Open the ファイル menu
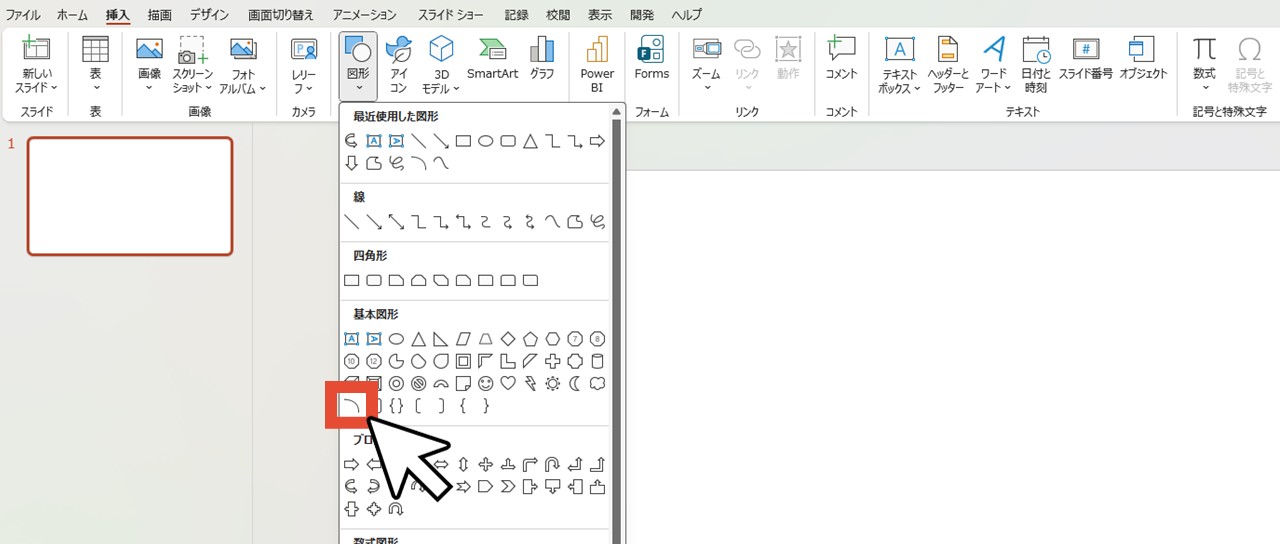Viewport: 1280px width, 544px height. [x=23, y=15]
